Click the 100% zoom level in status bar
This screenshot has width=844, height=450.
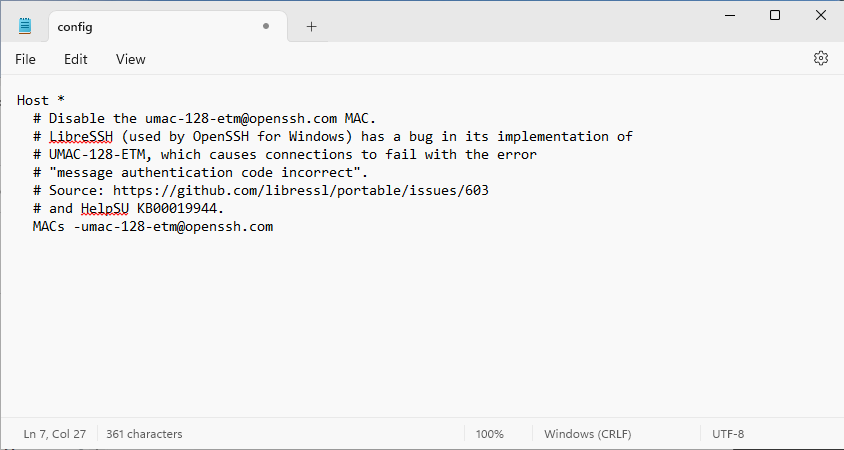[x=489, y=434]
